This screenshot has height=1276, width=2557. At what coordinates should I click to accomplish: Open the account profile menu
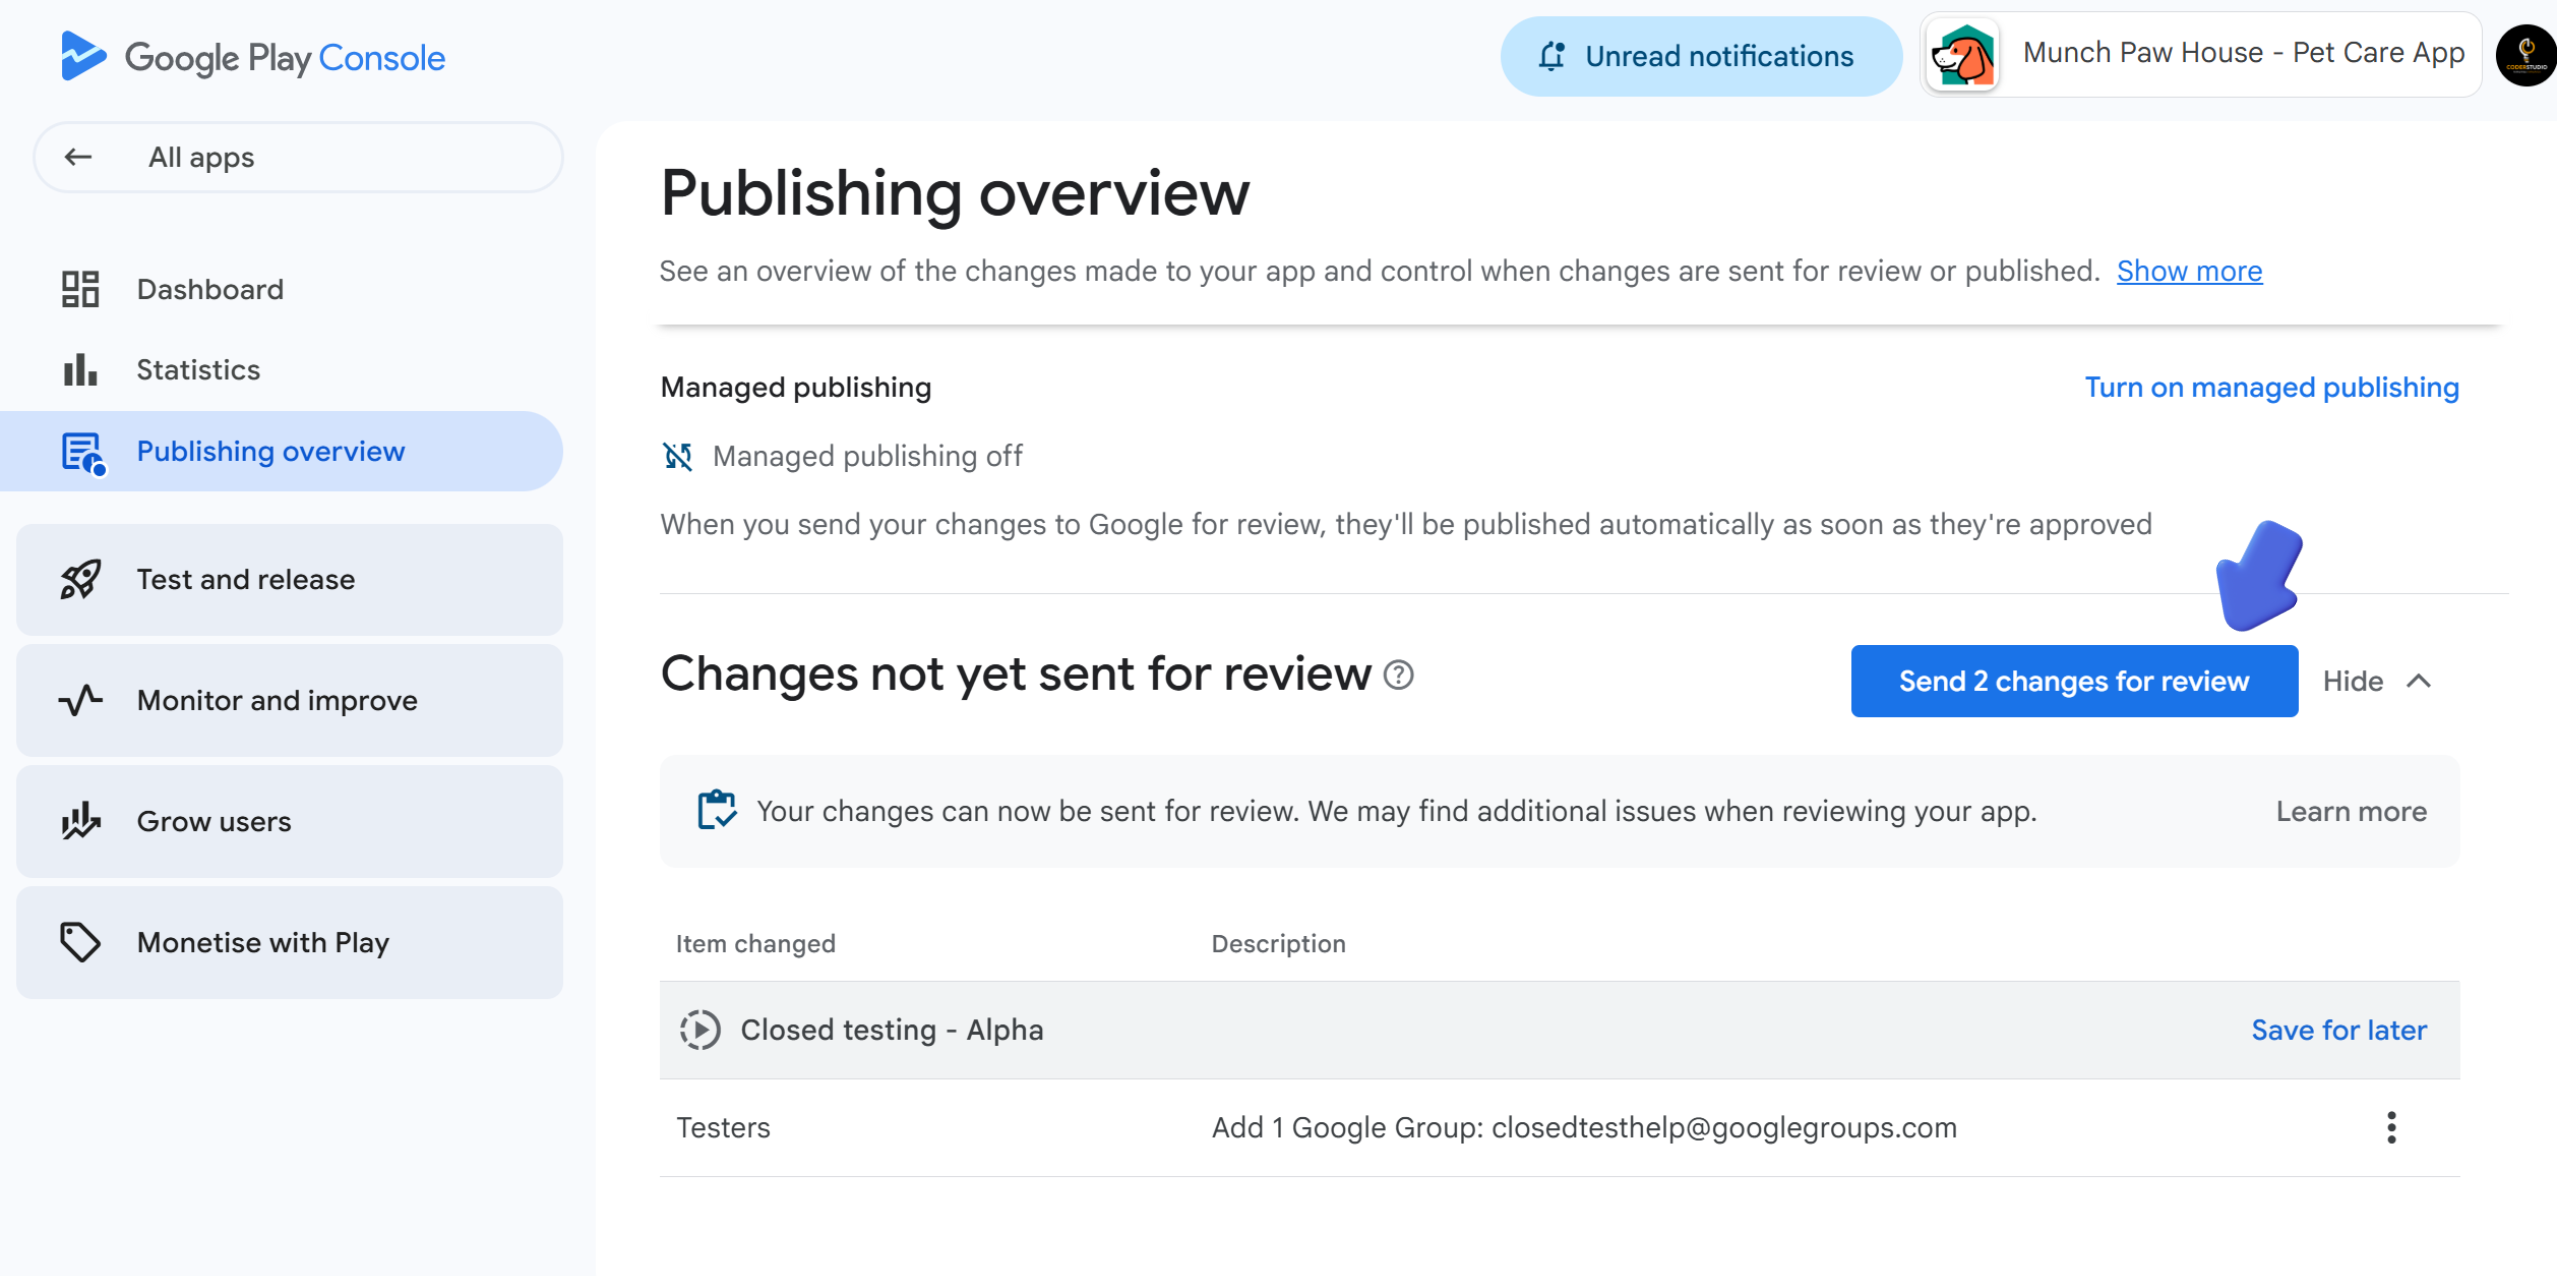[2524, 55]
